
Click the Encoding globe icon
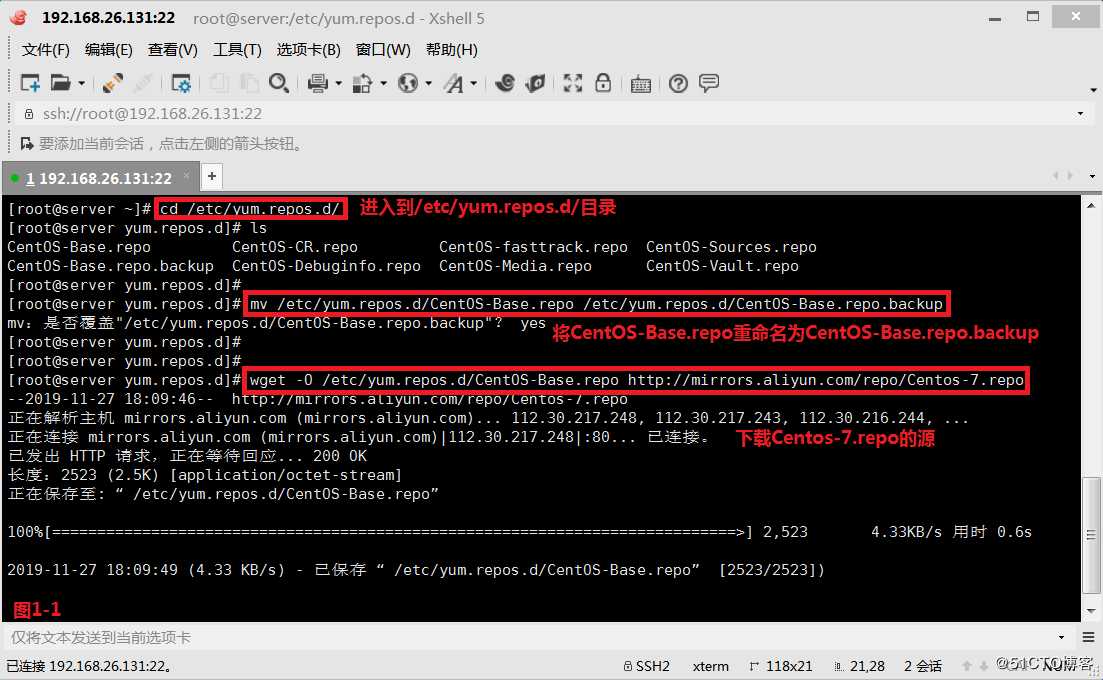tap(407, 83)
